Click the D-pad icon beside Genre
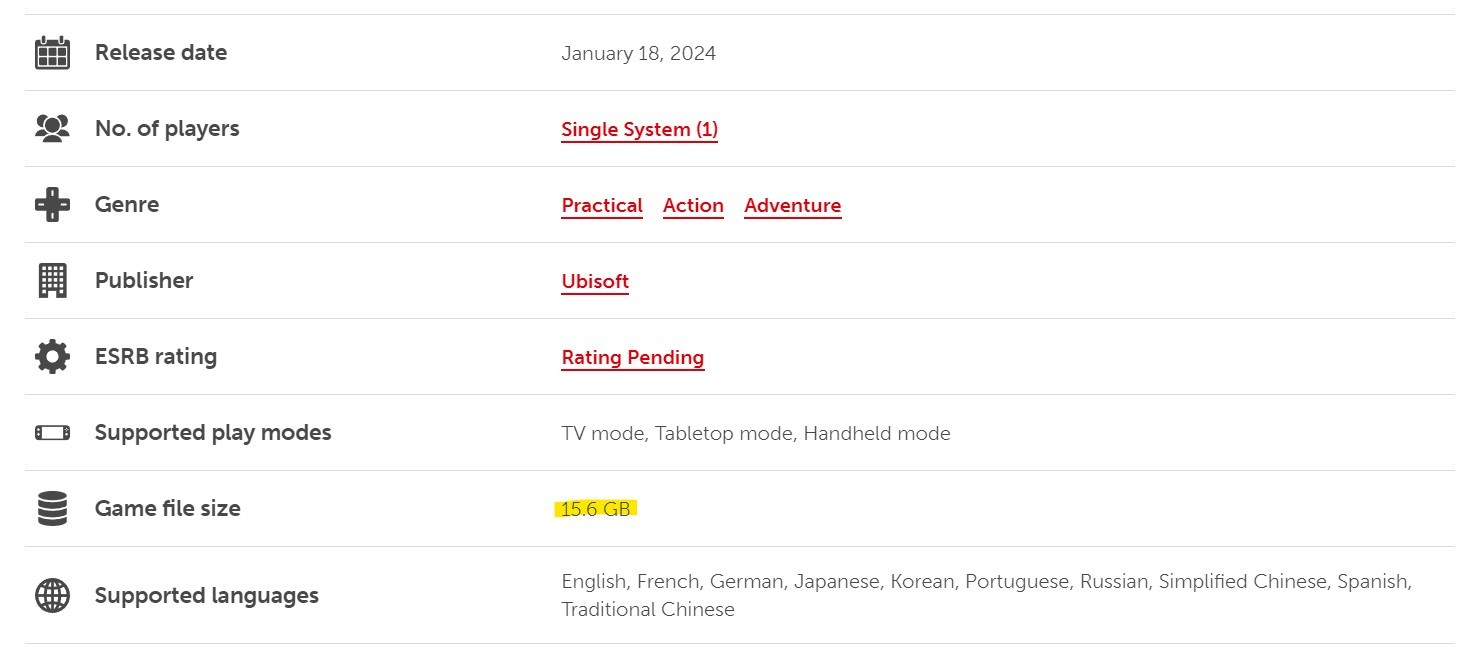The height and width of the screenshot is (668, 1481). click(x=52, y=205)
